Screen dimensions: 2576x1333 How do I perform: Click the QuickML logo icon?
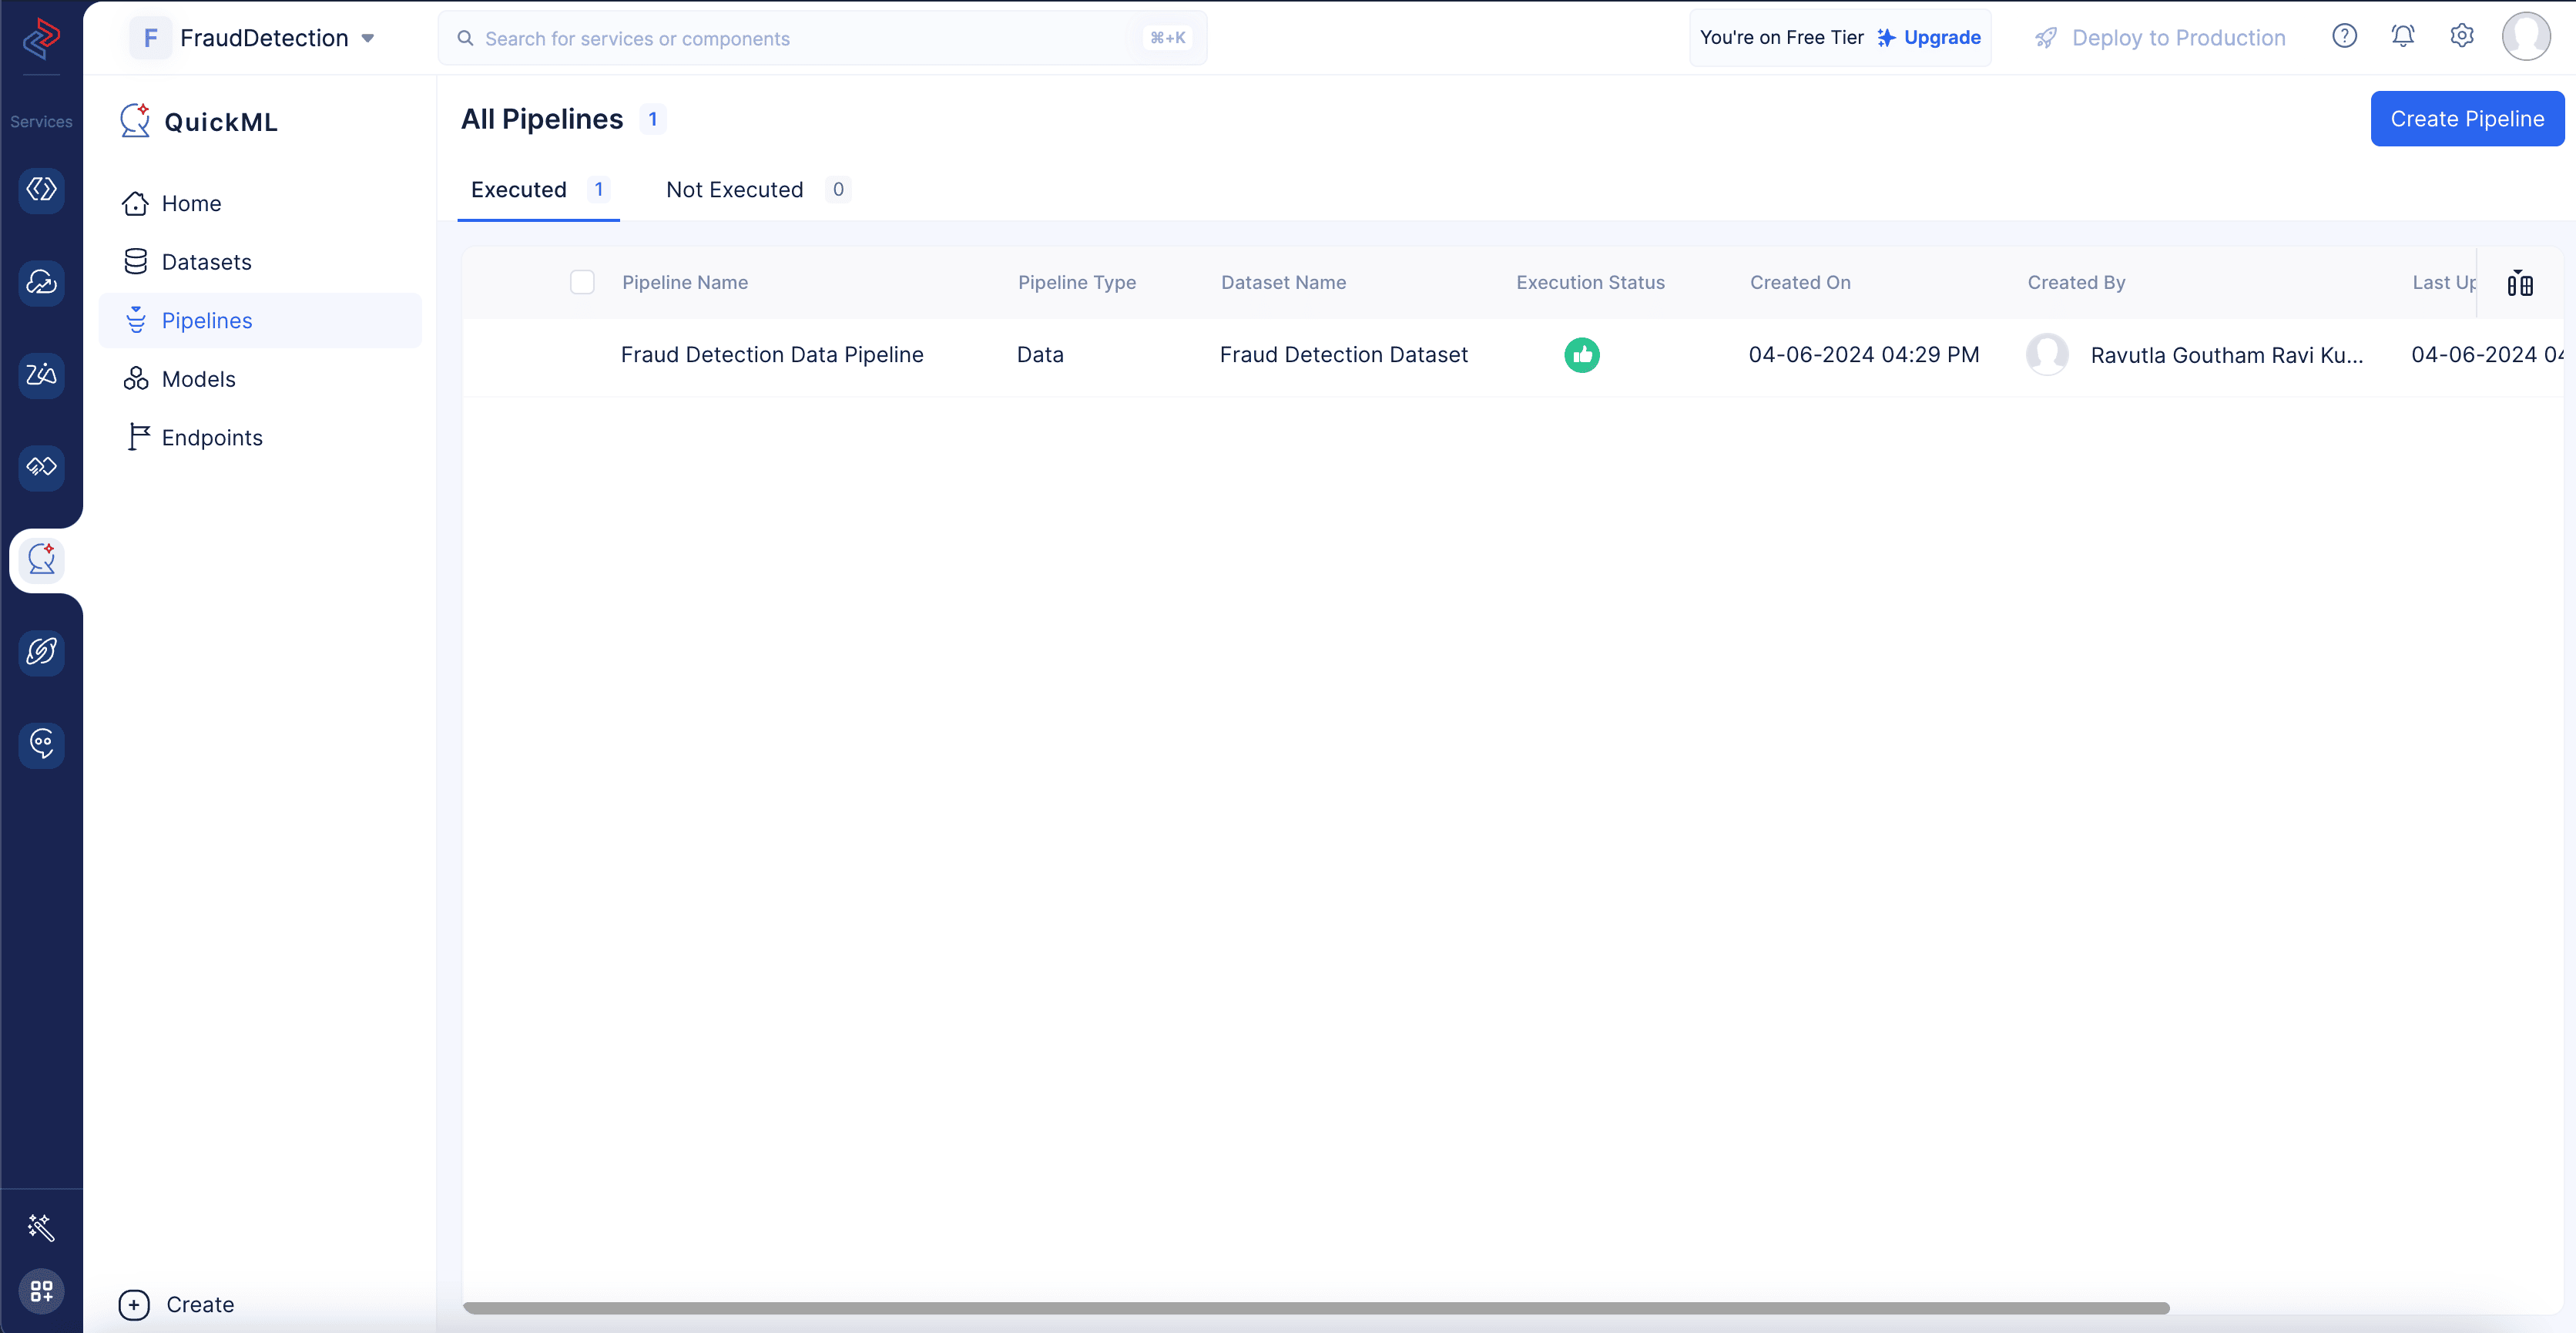pyautogui.click(x=134, y=121)
